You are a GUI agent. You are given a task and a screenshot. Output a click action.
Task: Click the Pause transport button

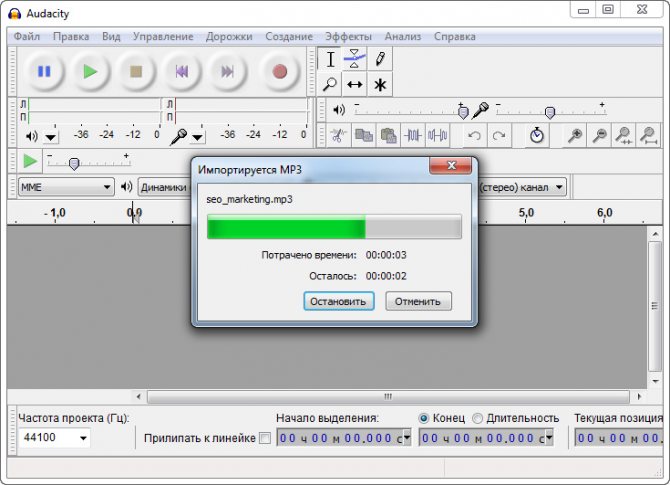(x=44, y=71)
